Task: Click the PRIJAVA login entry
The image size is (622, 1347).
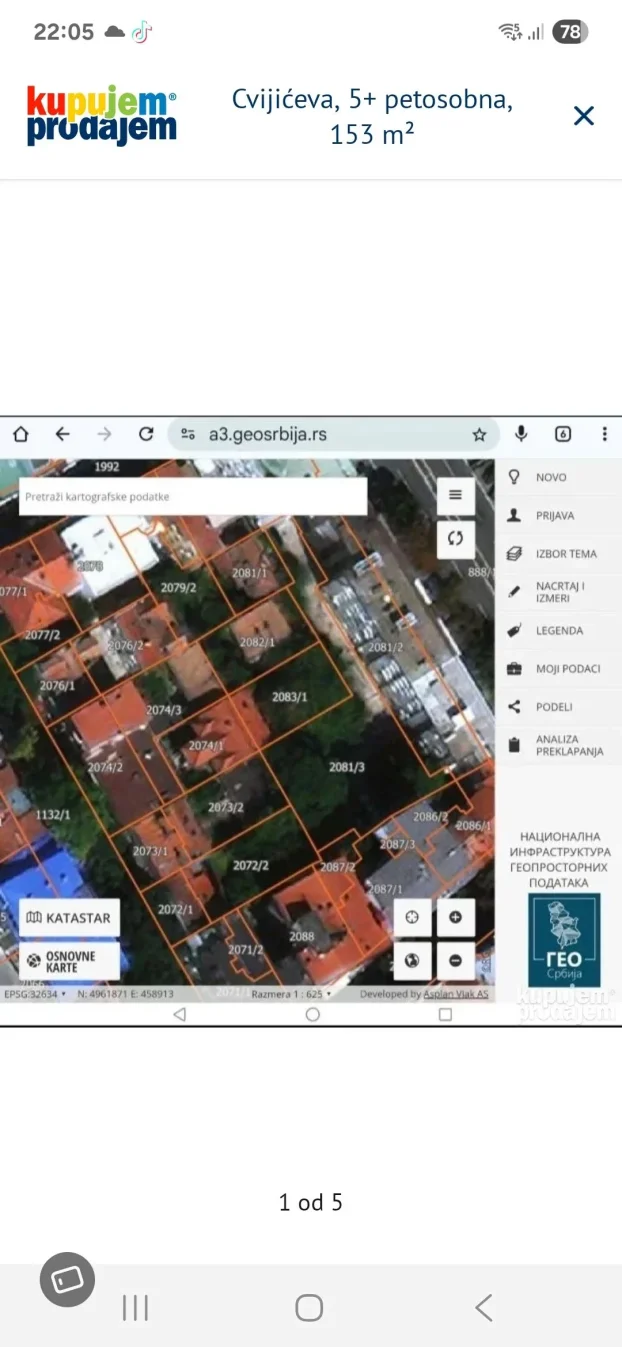Action: [558, 516]
